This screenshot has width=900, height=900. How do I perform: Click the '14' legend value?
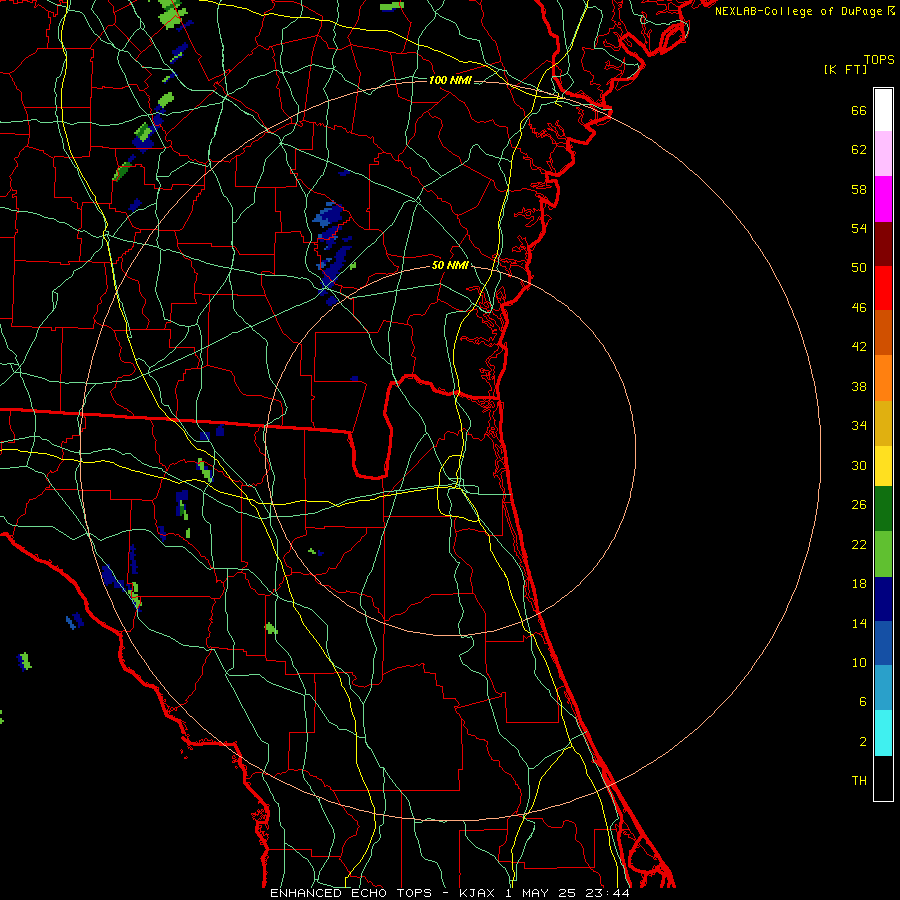click(859, 623)
